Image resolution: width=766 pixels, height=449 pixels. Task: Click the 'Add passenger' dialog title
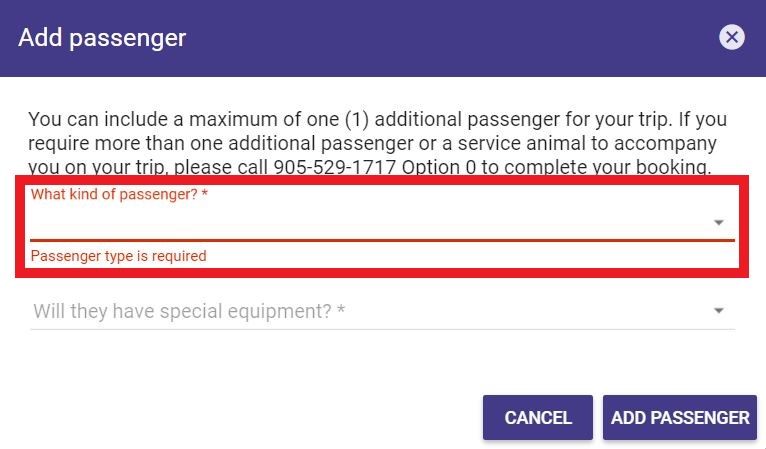click(102, 38)
